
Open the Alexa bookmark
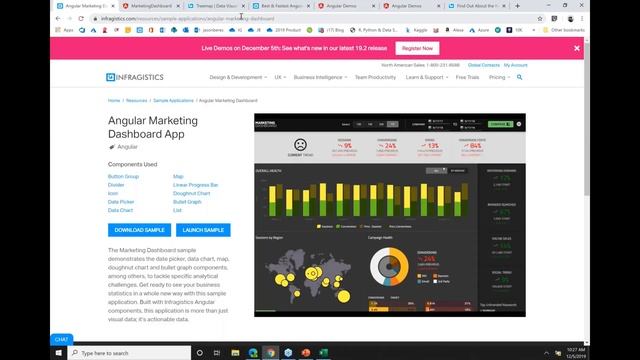(454, 30)
